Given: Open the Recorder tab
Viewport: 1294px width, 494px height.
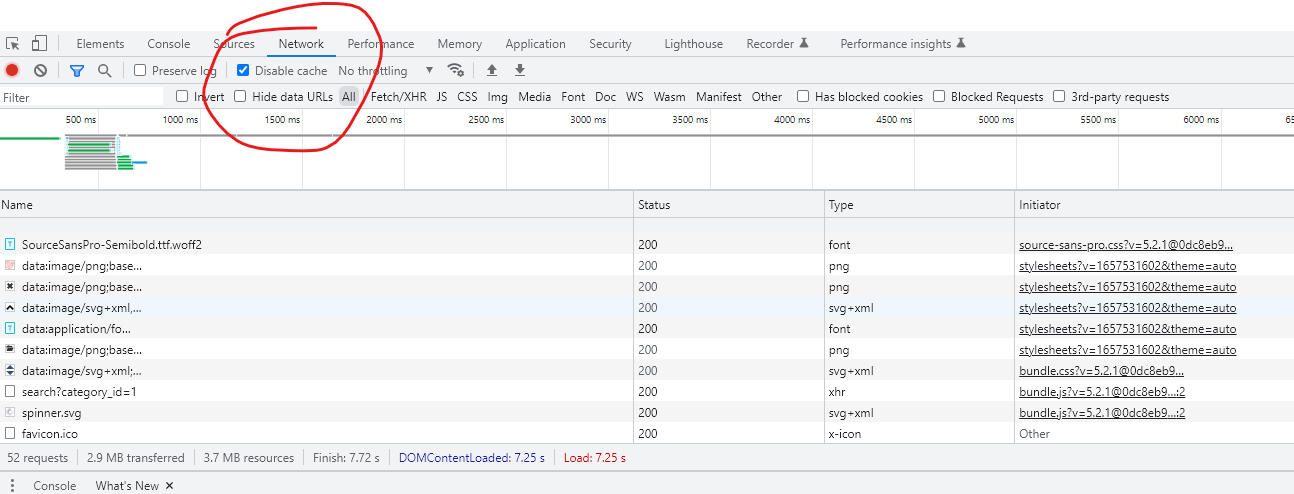Looking at the screenshot, I should point(777,44).
